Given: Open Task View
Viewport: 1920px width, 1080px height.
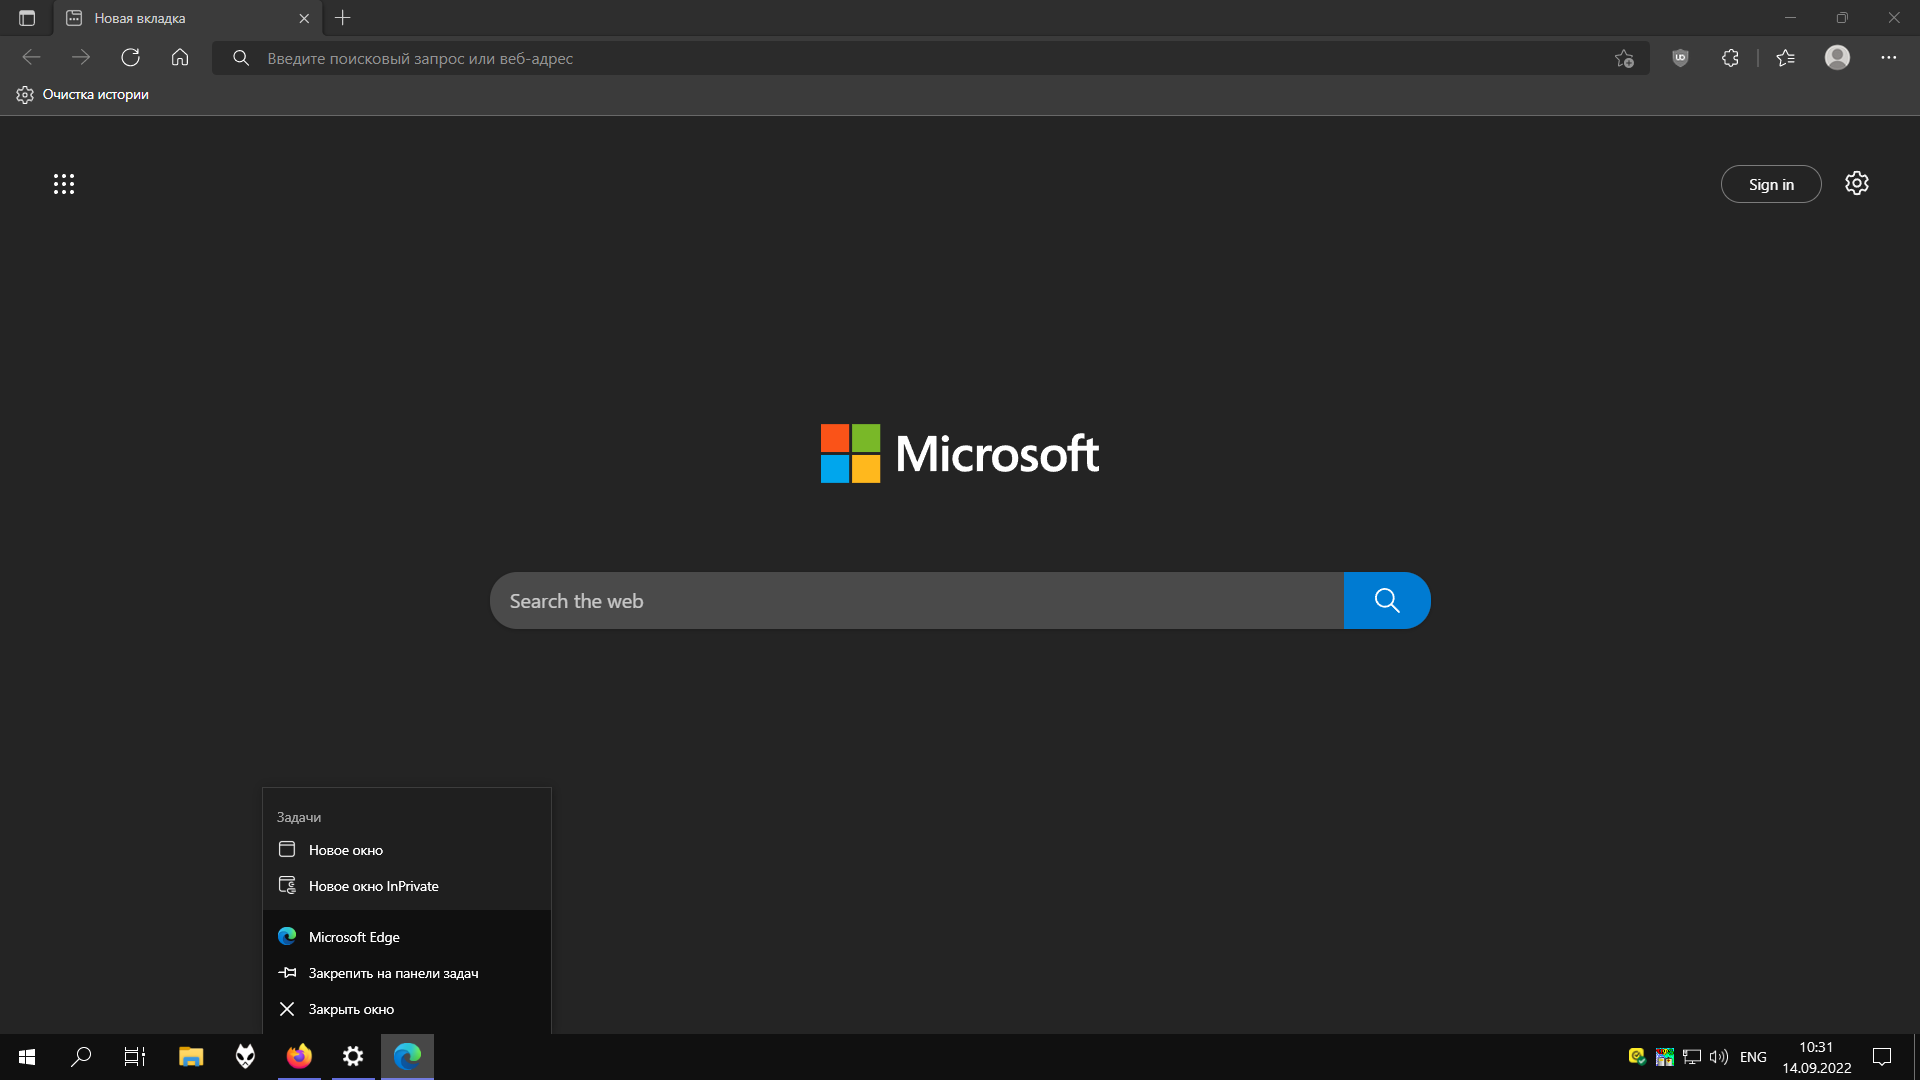Looking at the screenshot, I should pyautogui.click(x=135, y=1057).
